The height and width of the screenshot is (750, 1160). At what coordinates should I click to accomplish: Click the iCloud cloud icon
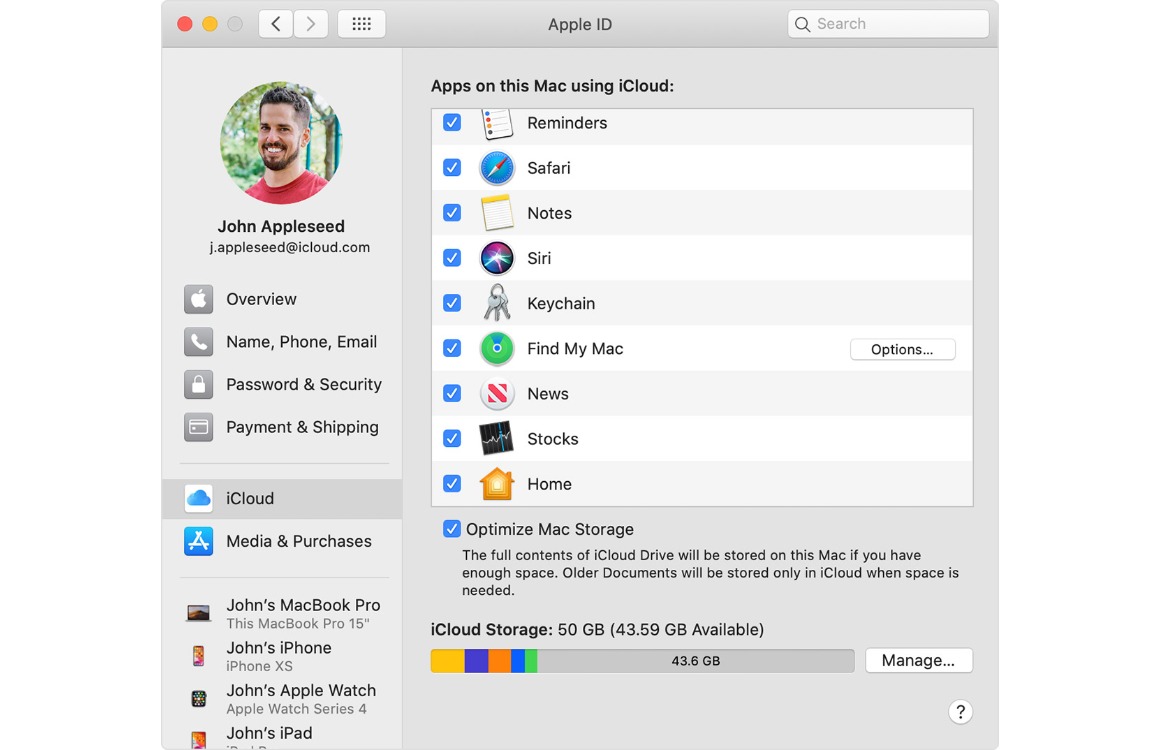(x=198, y=499)
